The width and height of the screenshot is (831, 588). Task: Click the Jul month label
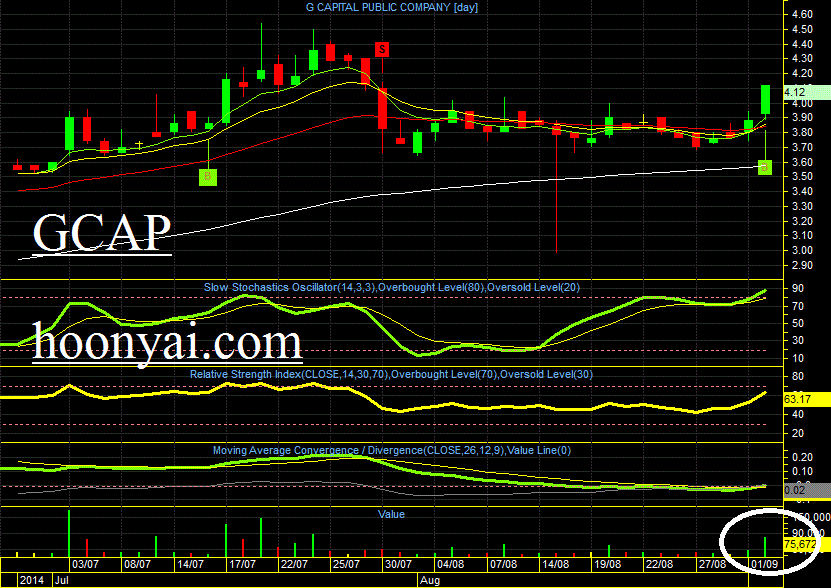pos(61,580)
